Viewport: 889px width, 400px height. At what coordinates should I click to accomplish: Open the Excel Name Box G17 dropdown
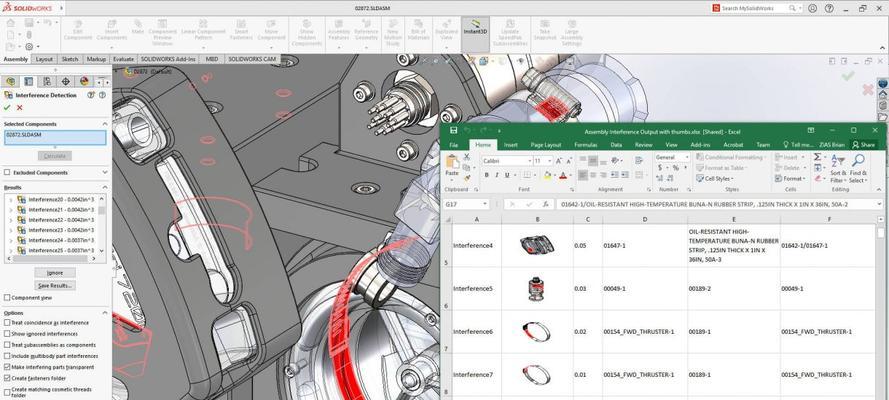[x=485, y=204]
